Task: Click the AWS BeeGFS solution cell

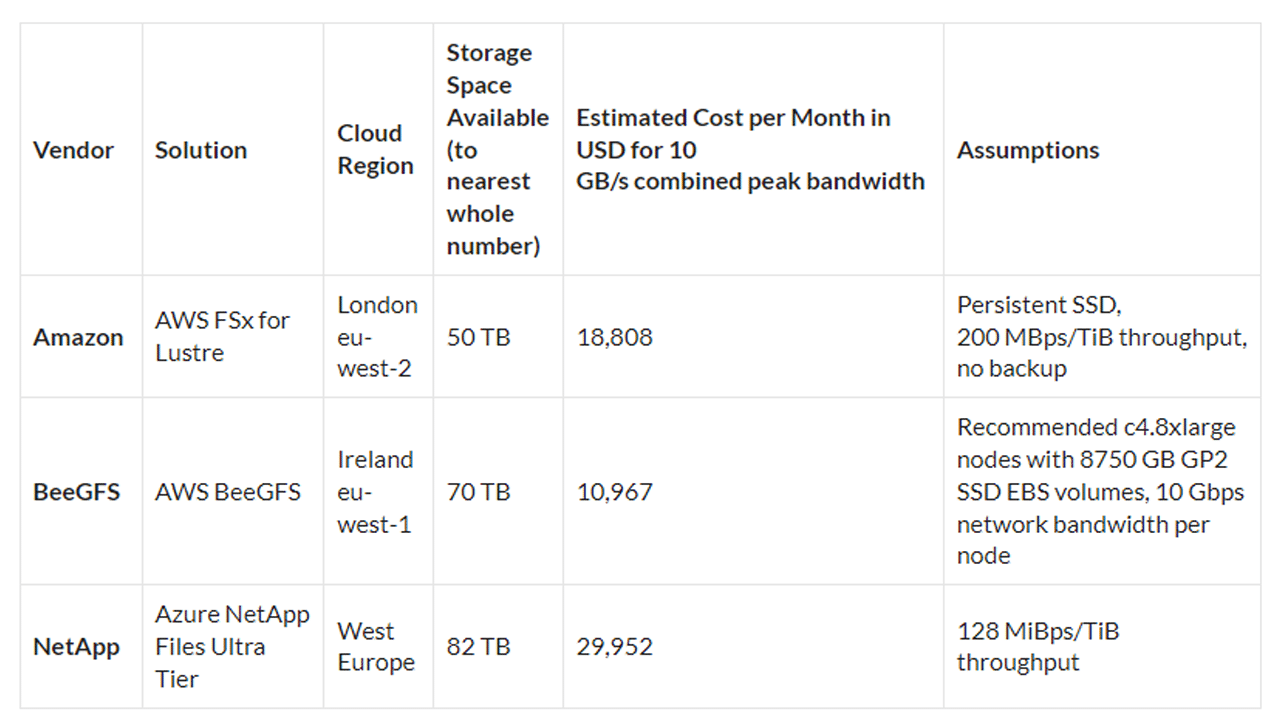Action: tap(228, 492)
